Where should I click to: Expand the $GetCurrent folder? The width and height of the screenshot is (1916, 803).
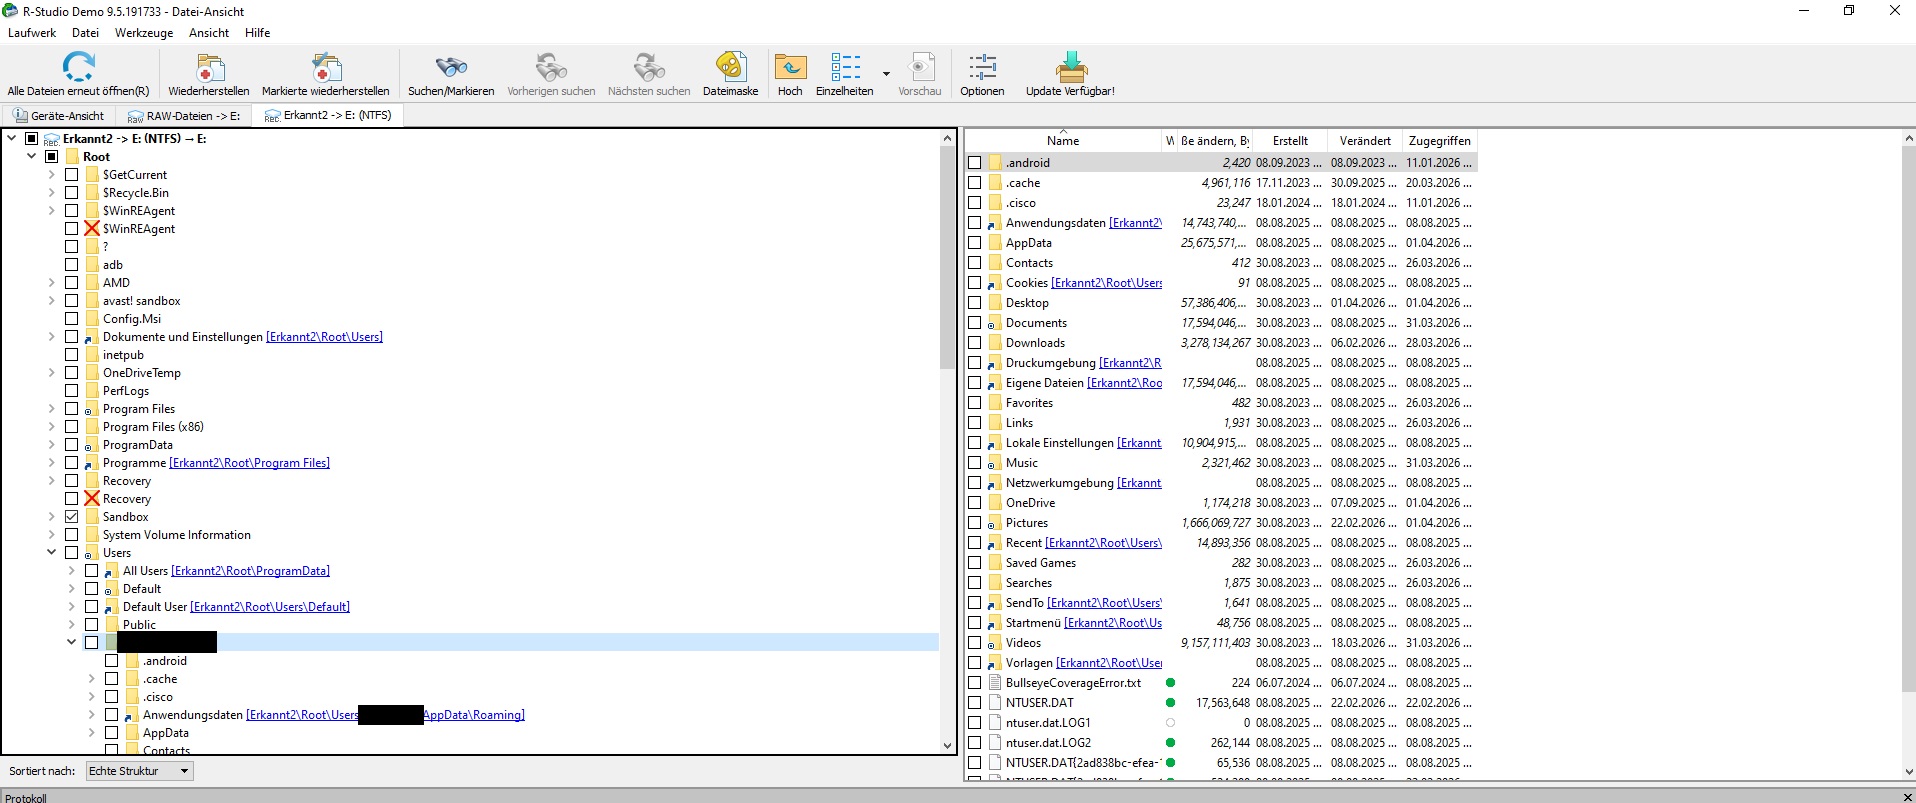tap(51, 175)
